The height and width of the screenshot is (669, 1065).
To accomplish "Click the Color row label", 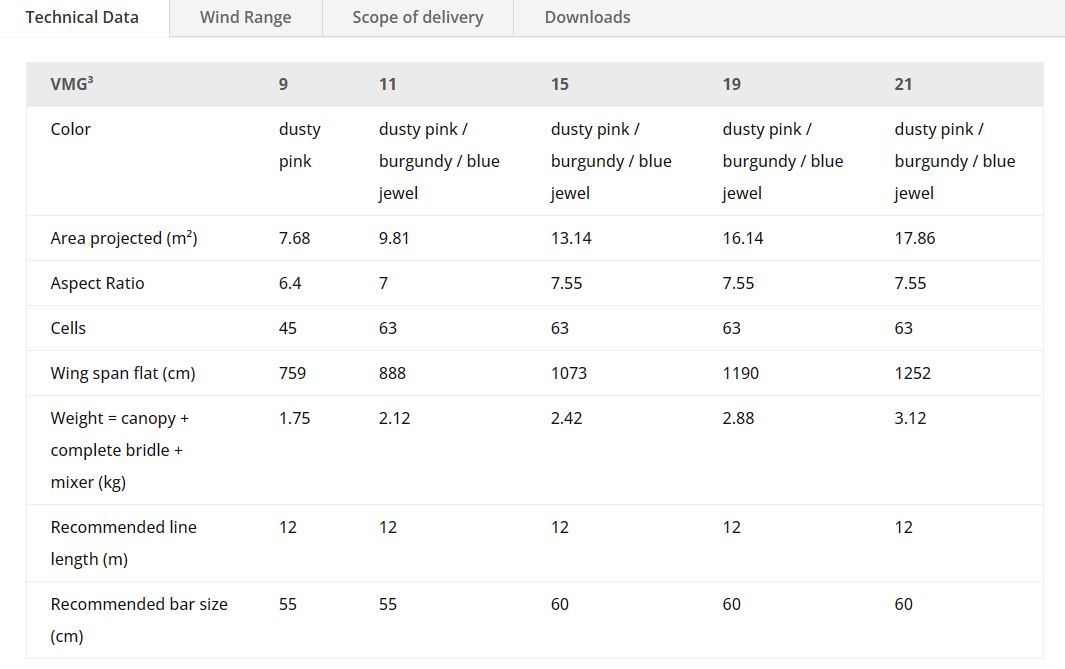I will coord(71,129).
